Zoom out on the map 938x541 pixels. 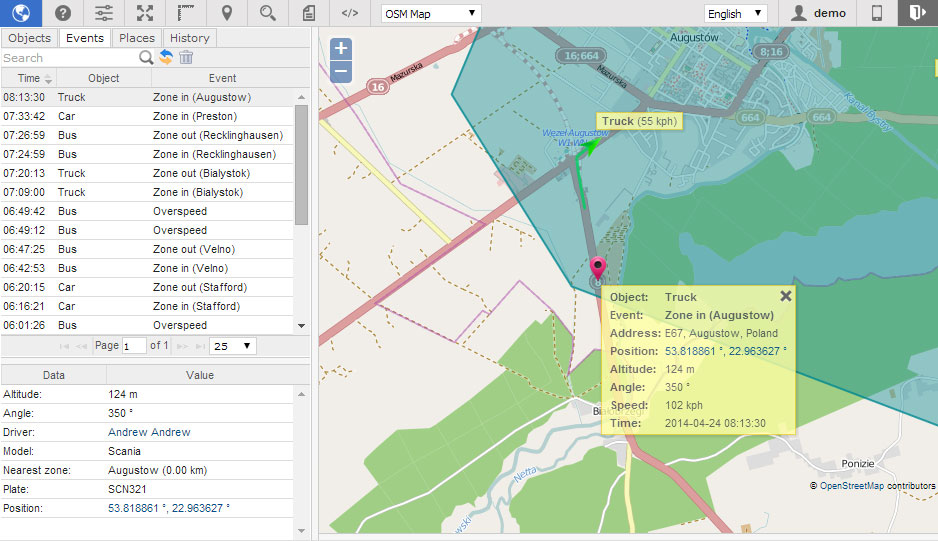pyautogui.click(x=341, y=71)
